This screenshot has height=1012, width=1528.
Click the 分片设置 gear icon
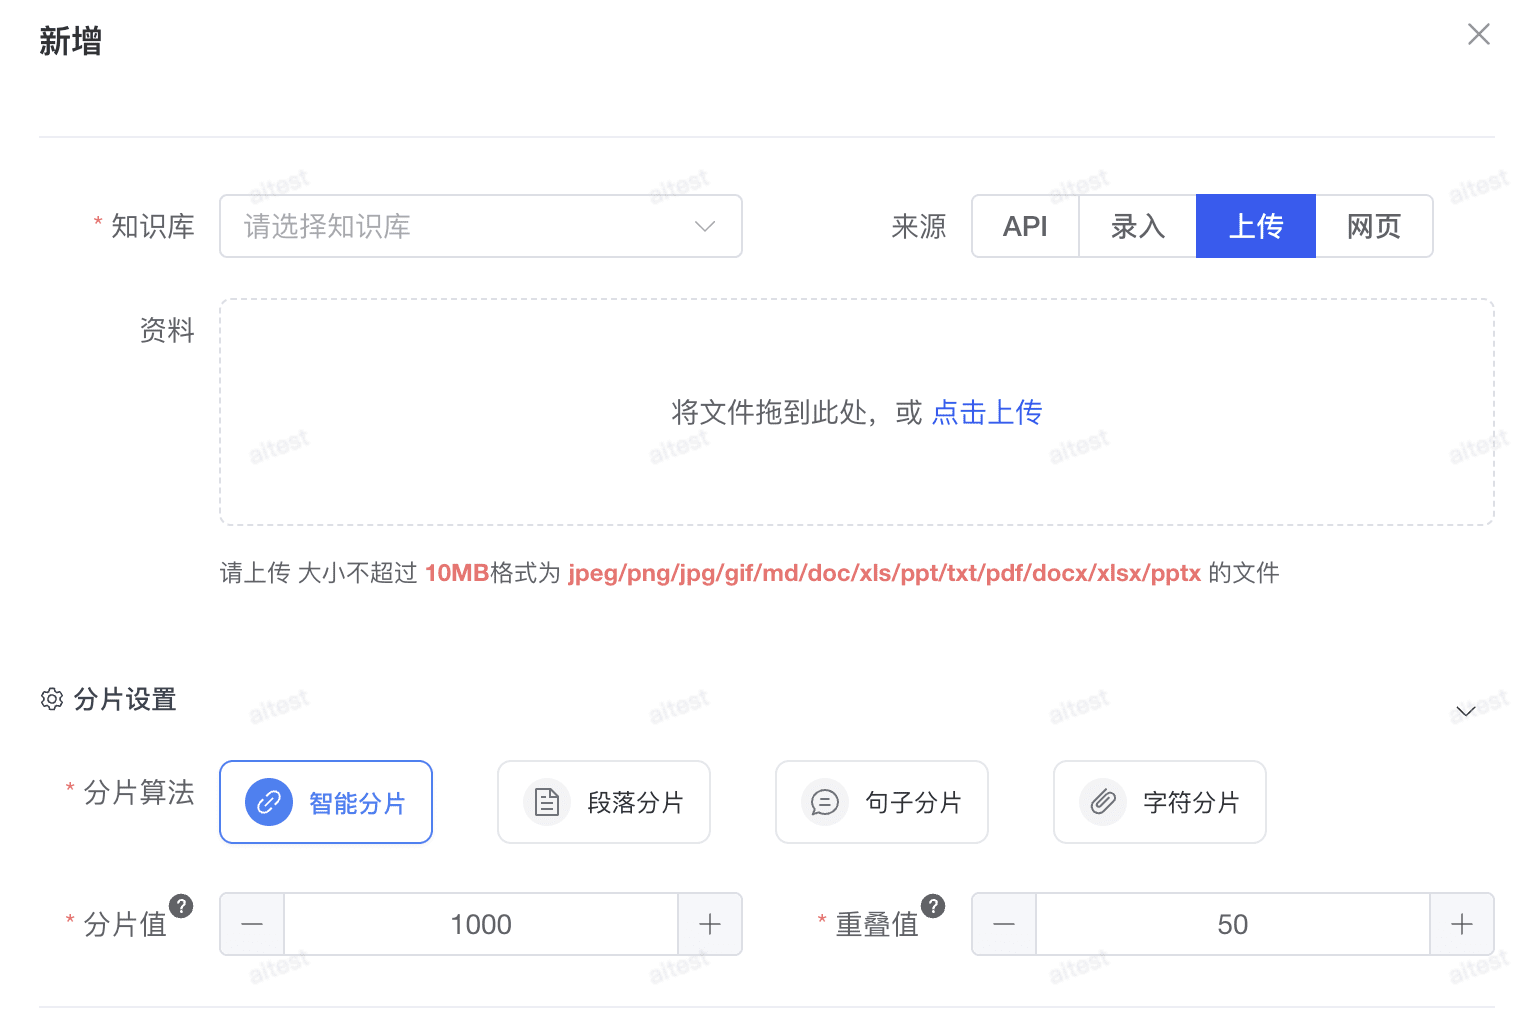coord(52,699)
